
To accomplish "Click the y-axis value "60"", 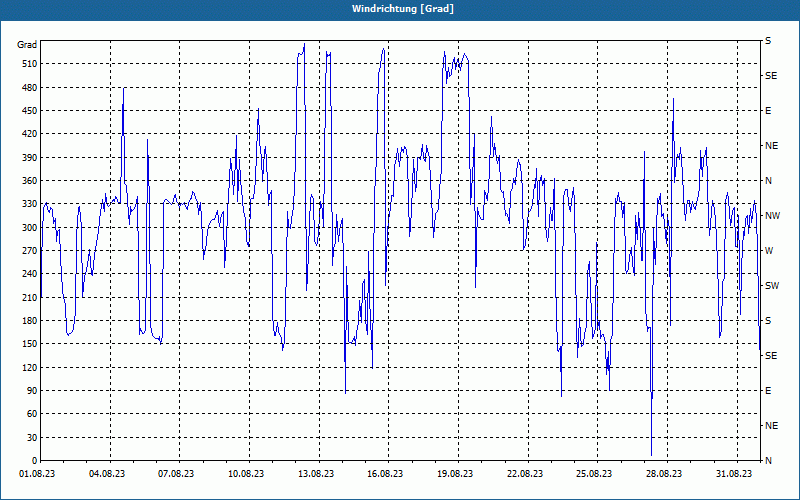I will [31, 414].
